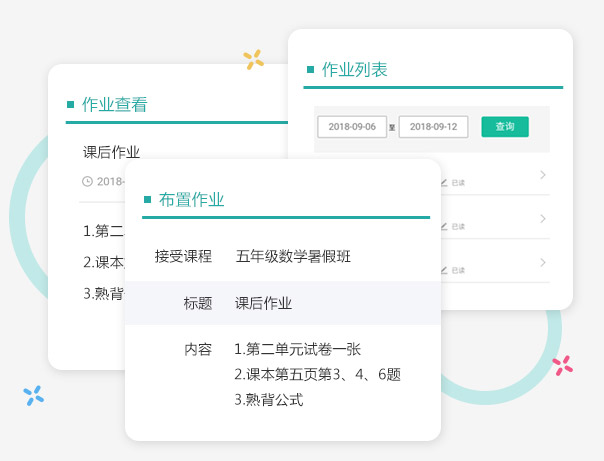
Task: Click the start date field 2018-09-06
Action: click(x=351, y=127)
